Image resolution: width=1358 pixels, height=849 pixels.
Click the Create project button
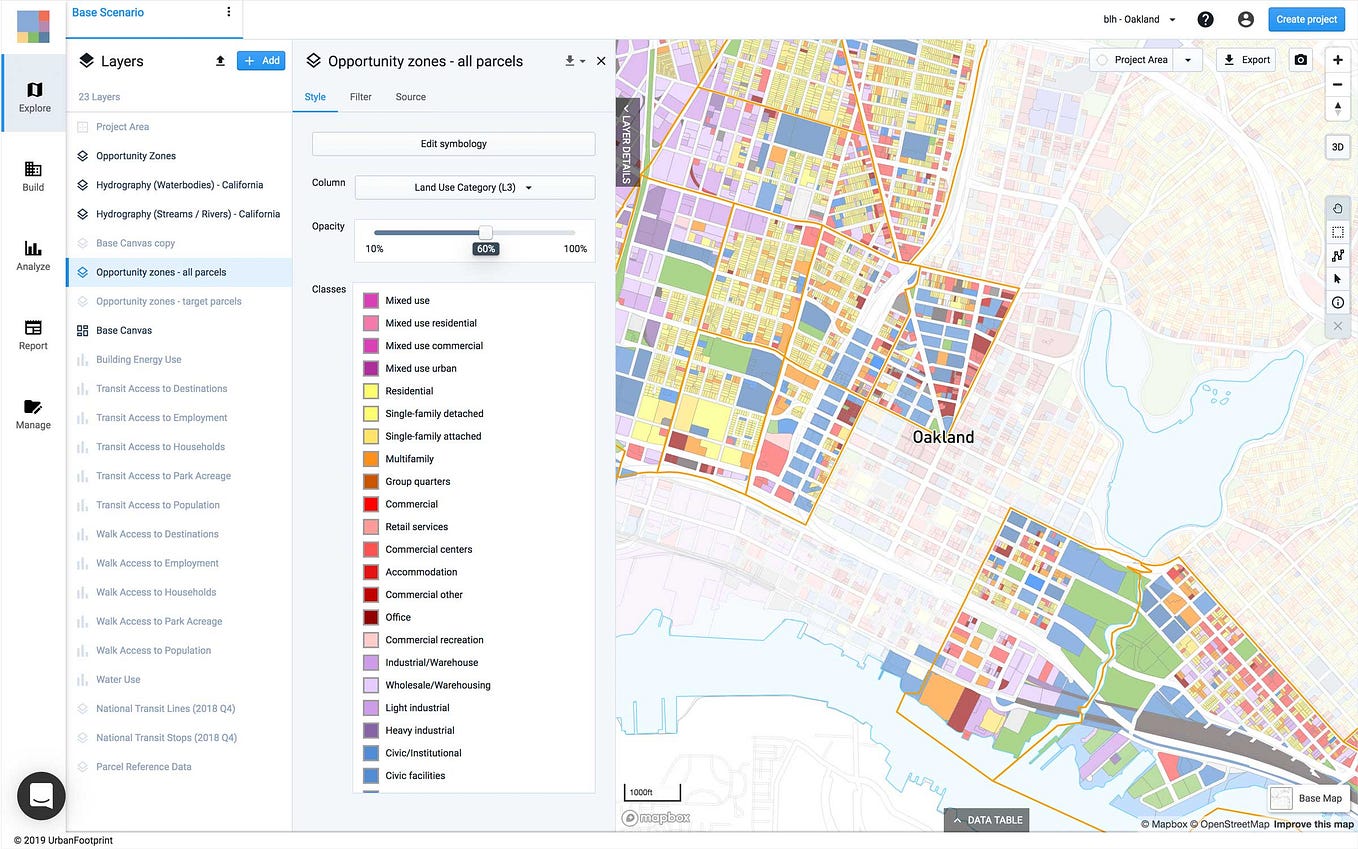click(x=1306, y=18)
